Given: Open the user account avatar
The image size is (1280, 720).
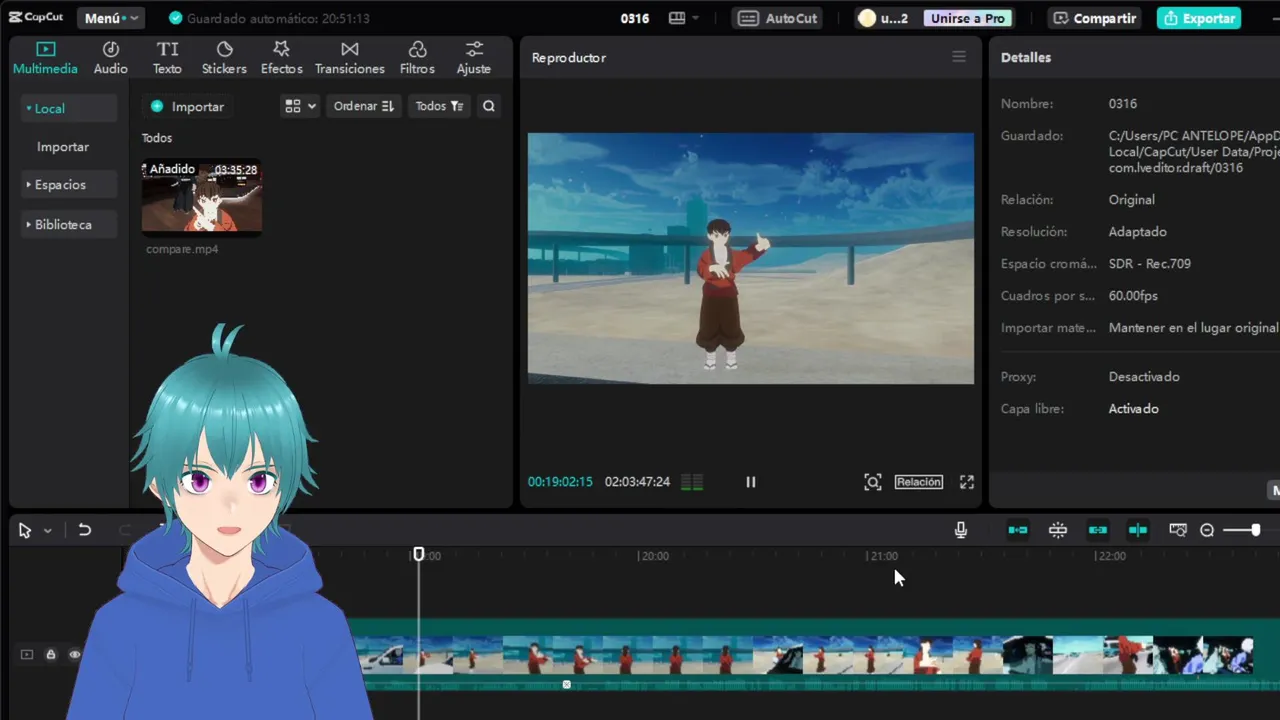Looking at the screenshot, I should coord(867,18).
